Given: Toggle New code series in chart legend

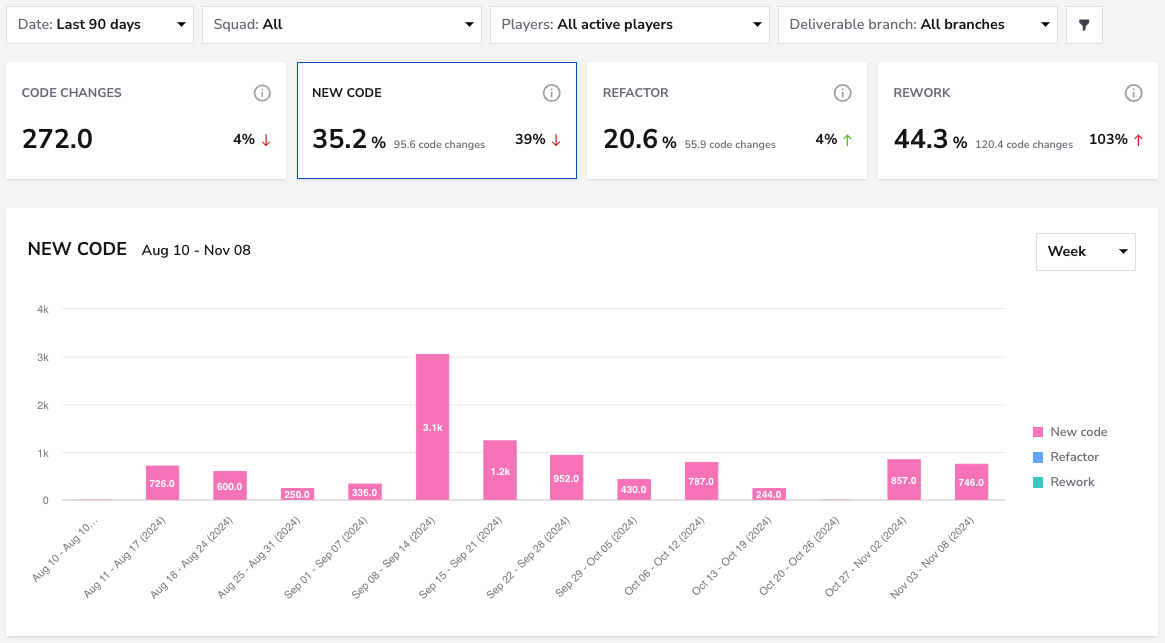Looking at the screenshot, I should [x=1070, y=432].
